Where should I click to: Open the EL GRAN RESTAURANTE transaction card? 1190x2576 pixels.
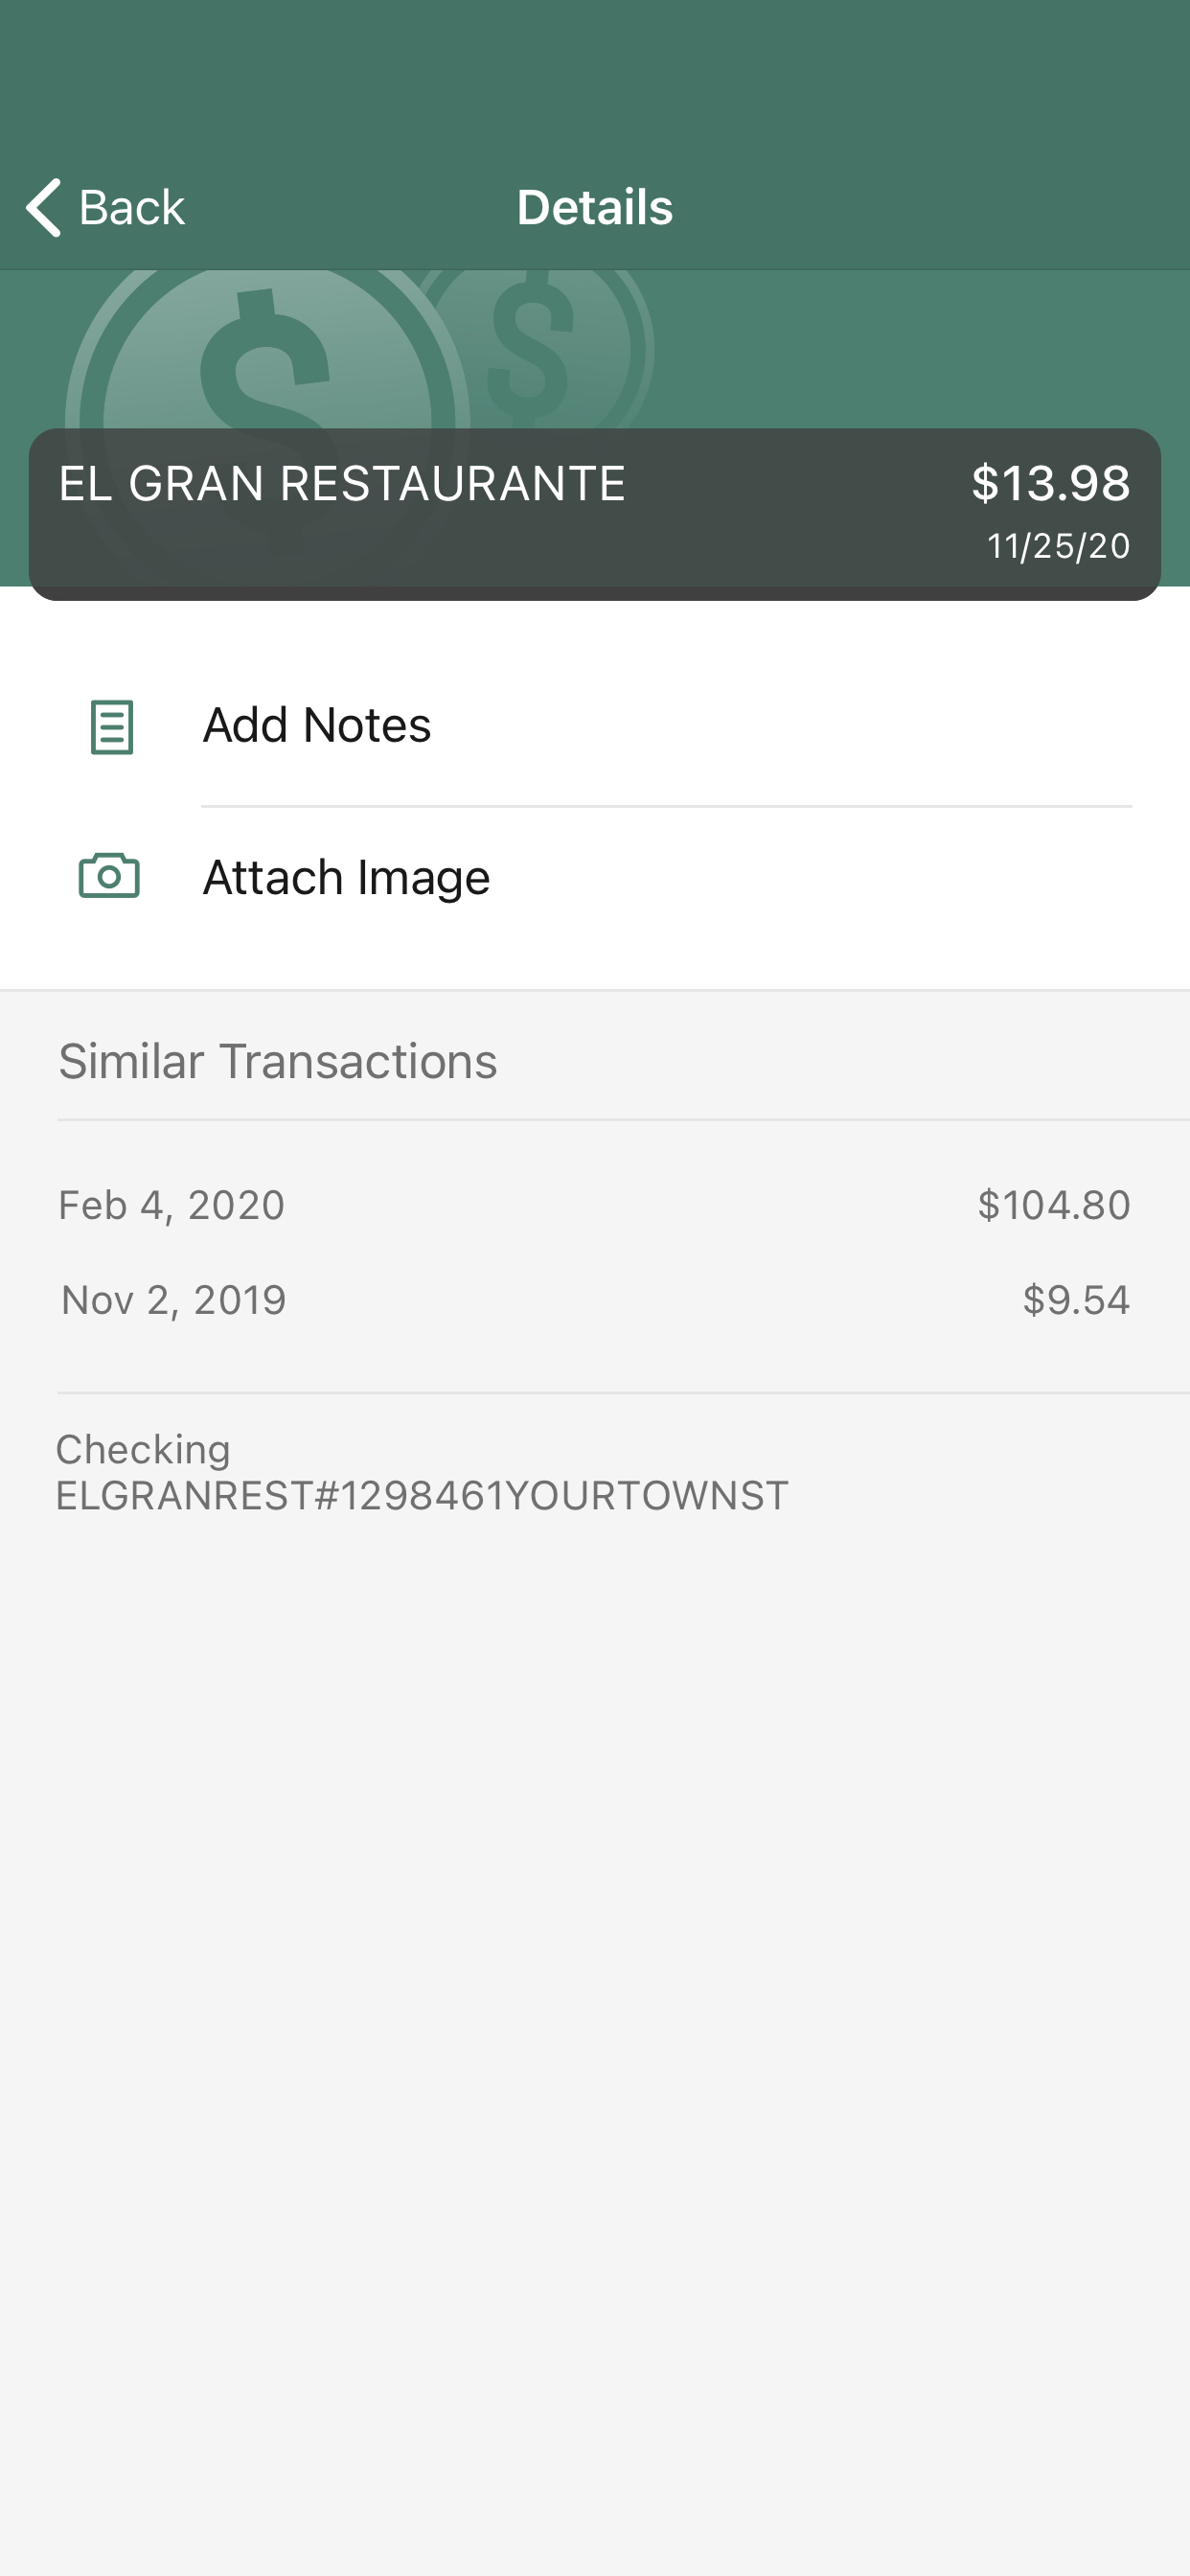tap(595, 514)
